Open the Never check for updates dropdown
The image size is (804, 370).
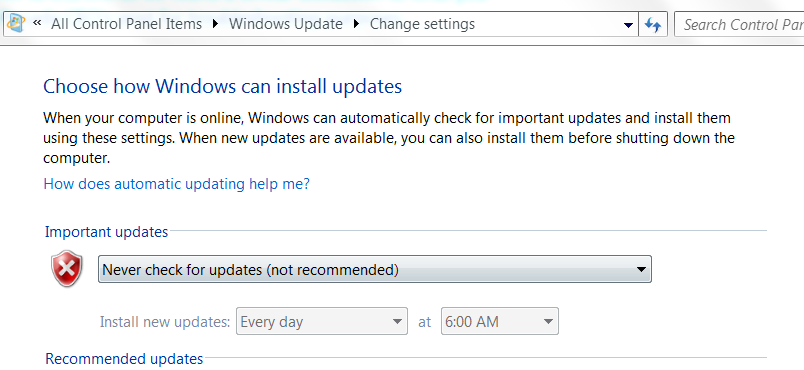(x=375, y=269)
